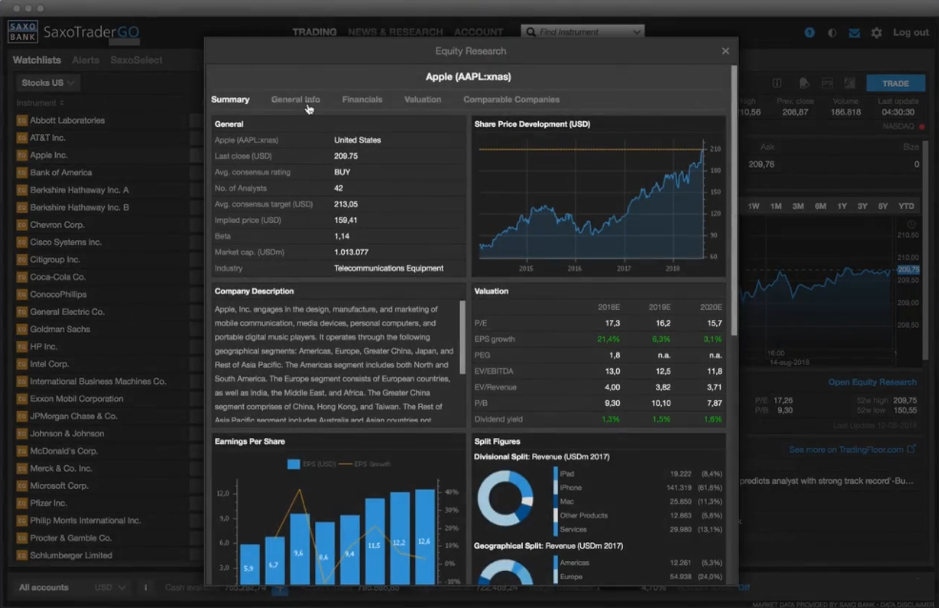Select the Alerts tab
939x608 pixels.
[x=86, y=60]
